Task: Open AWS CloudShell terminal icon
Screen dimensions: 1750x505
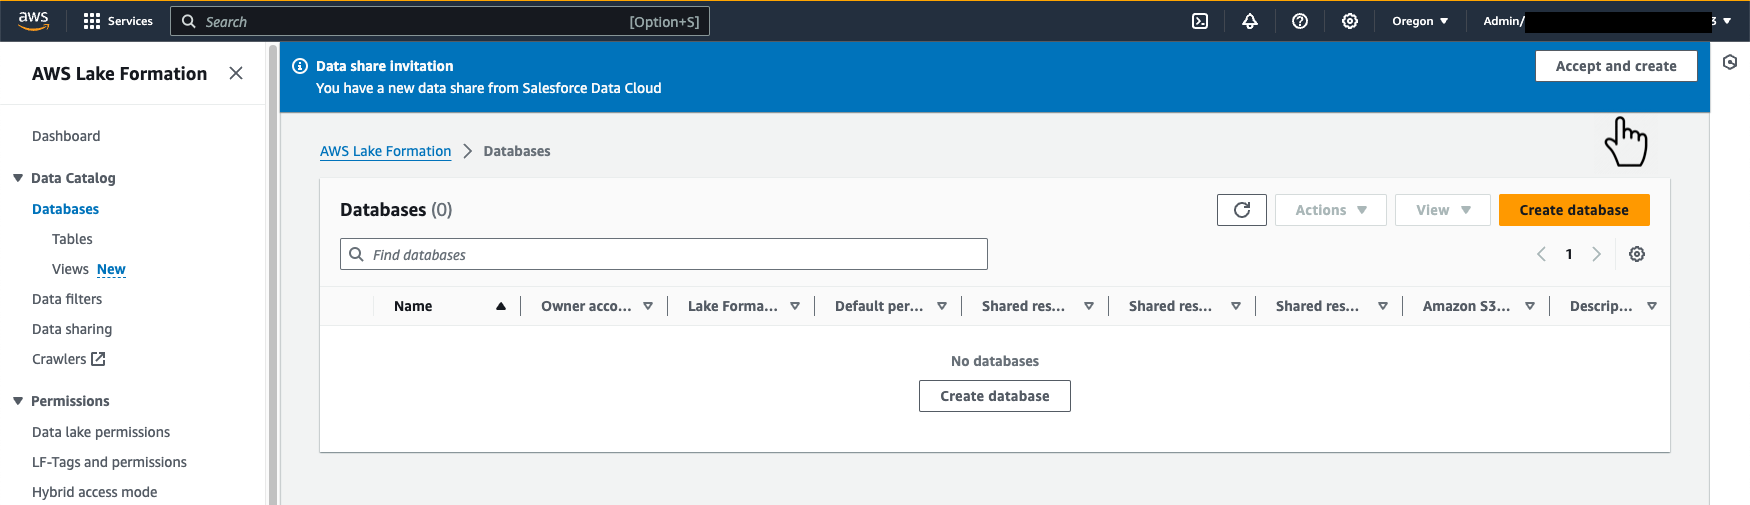Action: (x=1200, y=21)
